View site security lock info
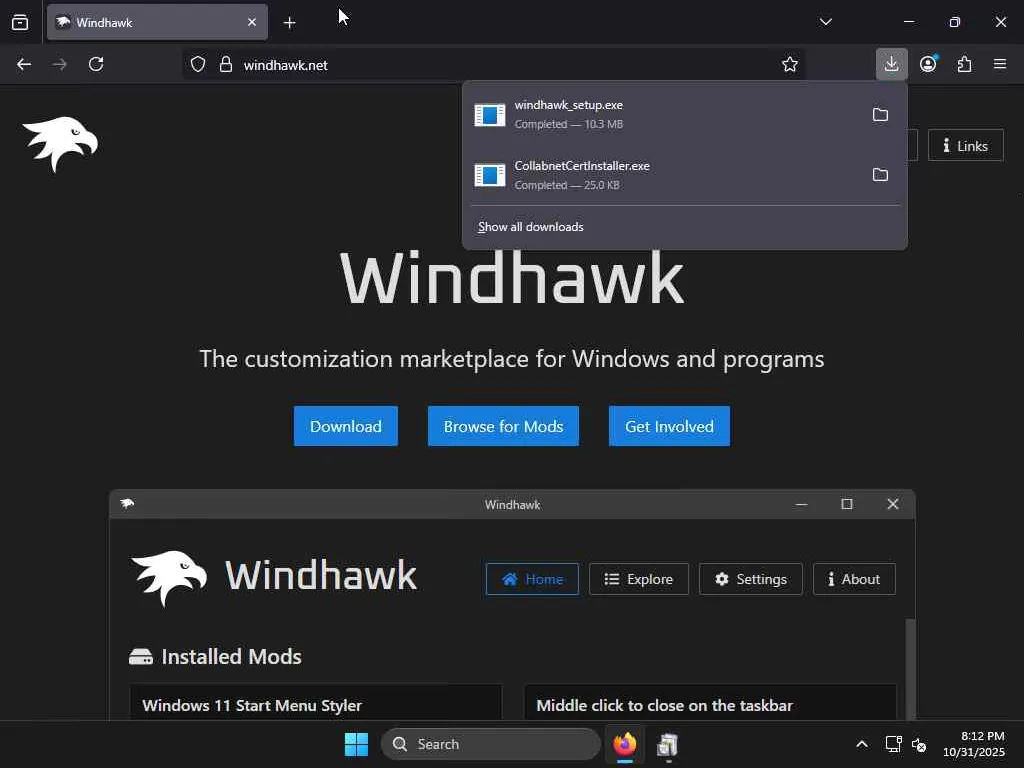Viewport: 1024px width, 768px height. pos(226,64)
